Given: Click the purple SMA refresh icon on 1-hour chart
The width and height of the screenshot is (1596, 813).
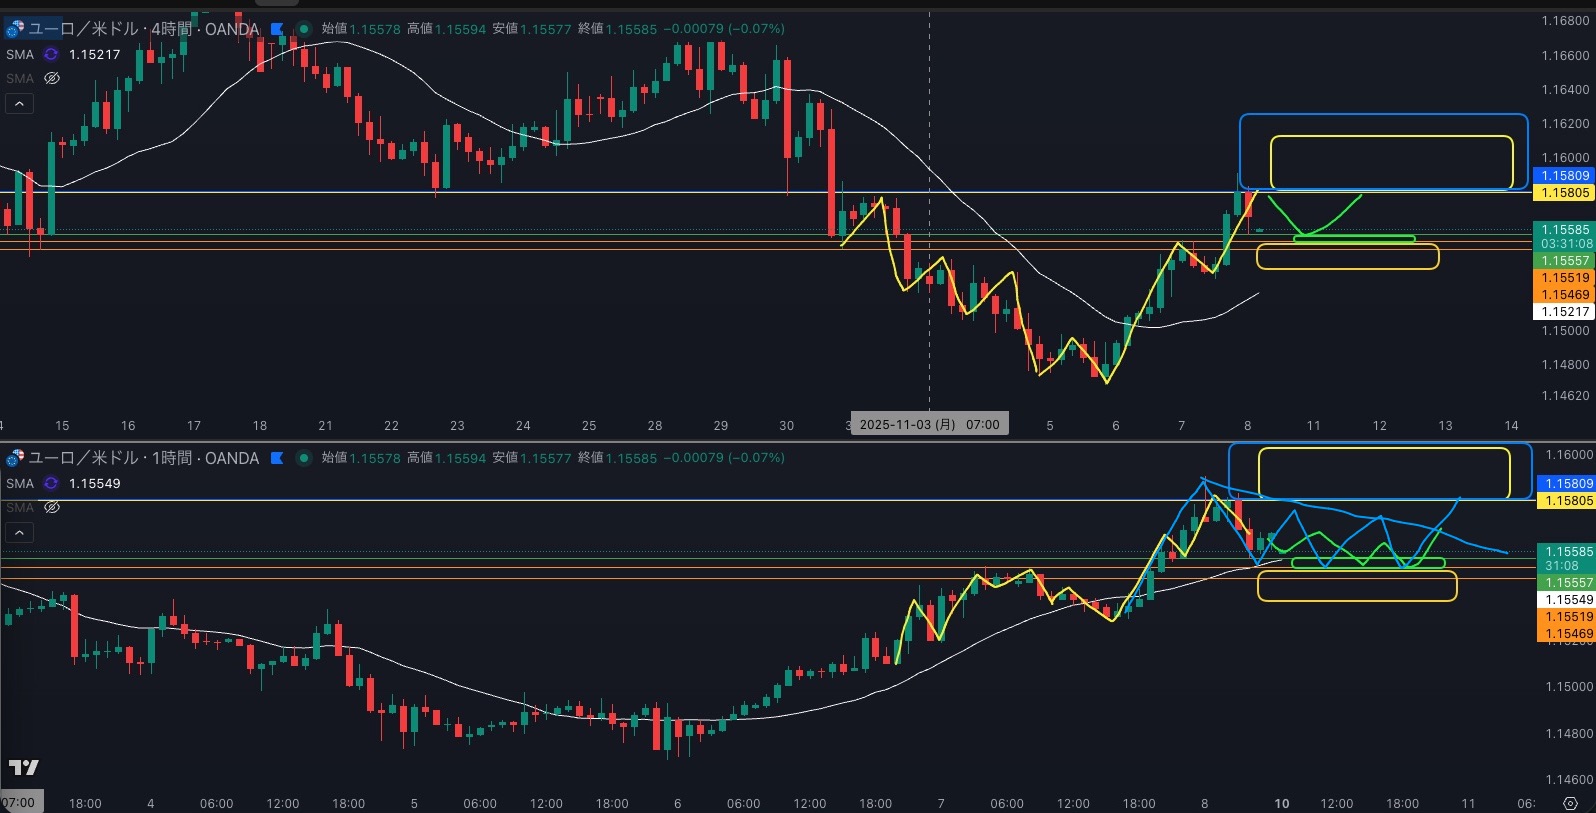Looking at the screenshot, I should click(51, 484).
